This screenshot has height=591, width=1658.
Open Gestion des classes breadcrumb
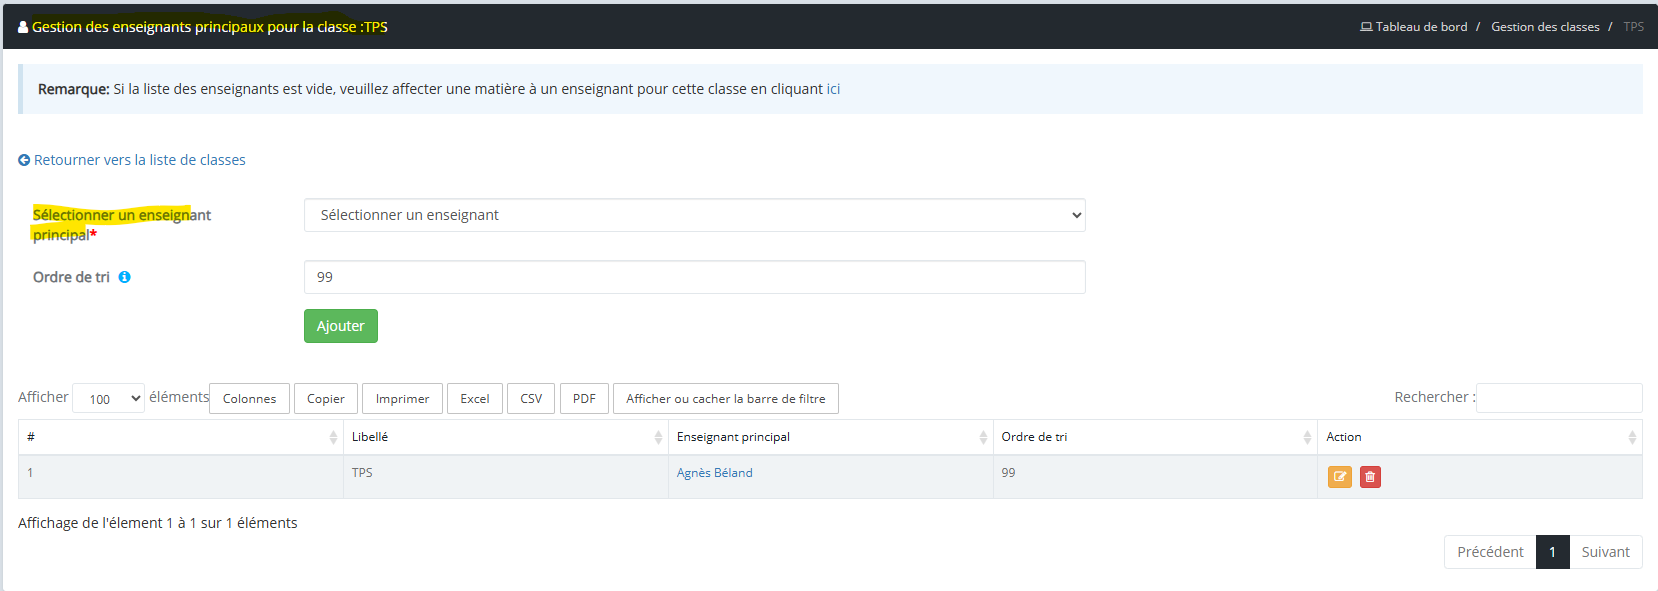[1545, 27]
